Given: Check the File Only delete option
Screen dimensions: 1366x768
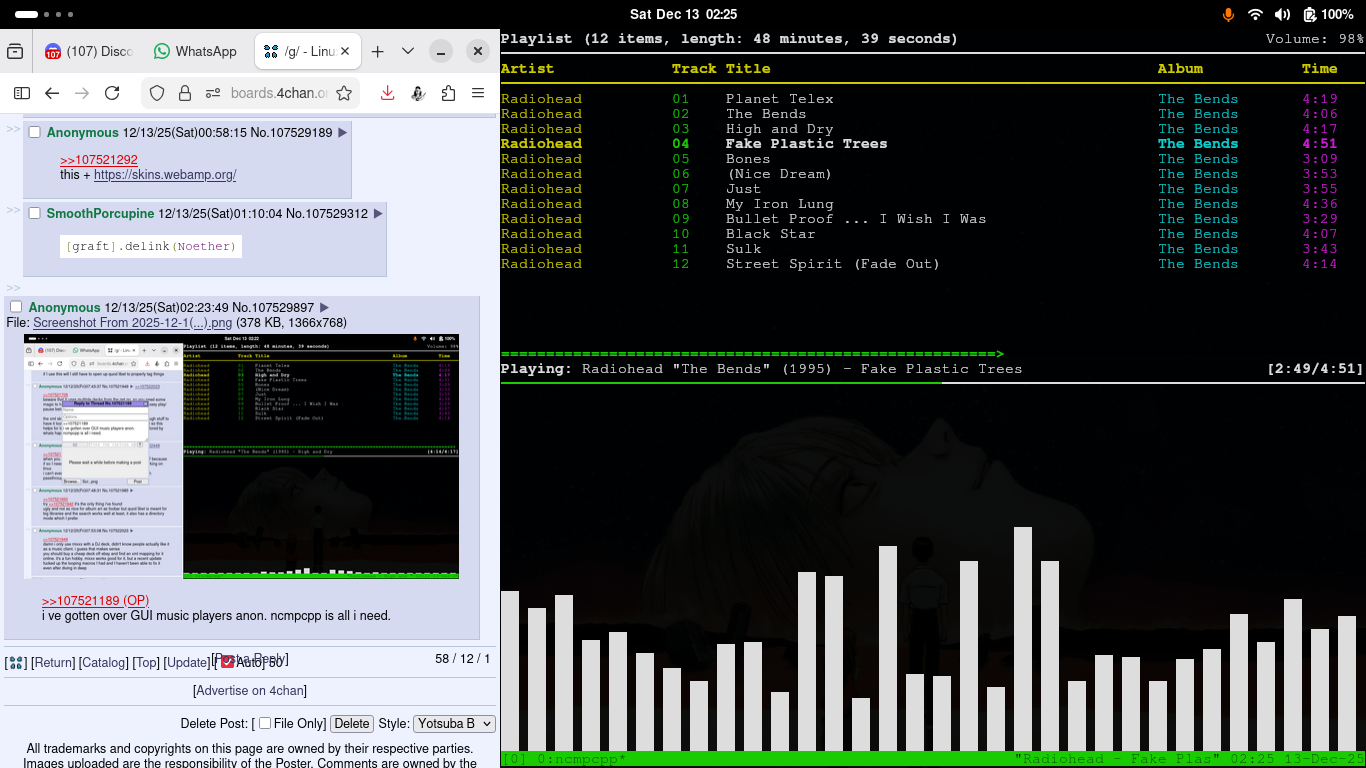Looking at the screenshot, I should [x=265, y=723].
